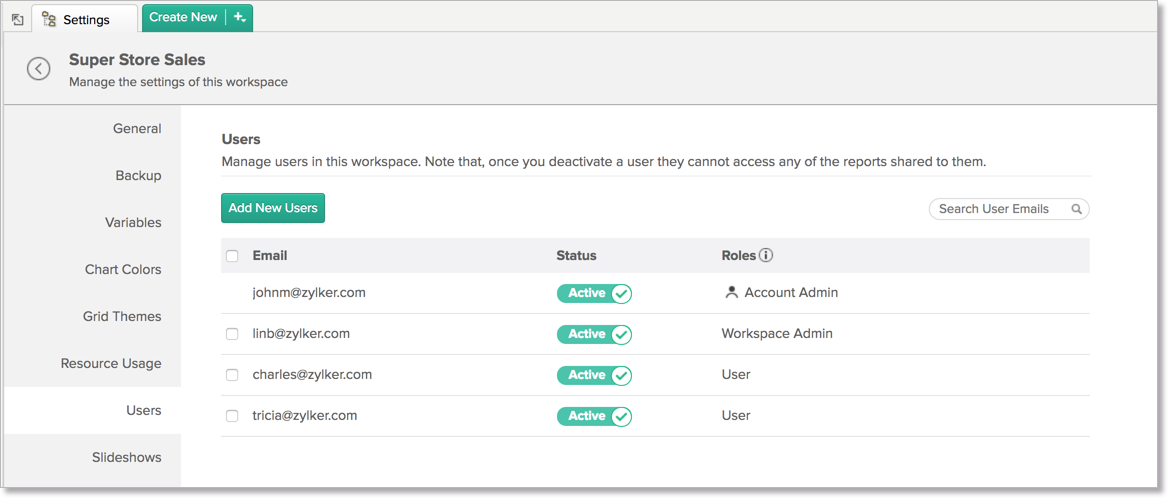
Task: Toggle Active status for johnm@zylker.com
Action: 594,293
